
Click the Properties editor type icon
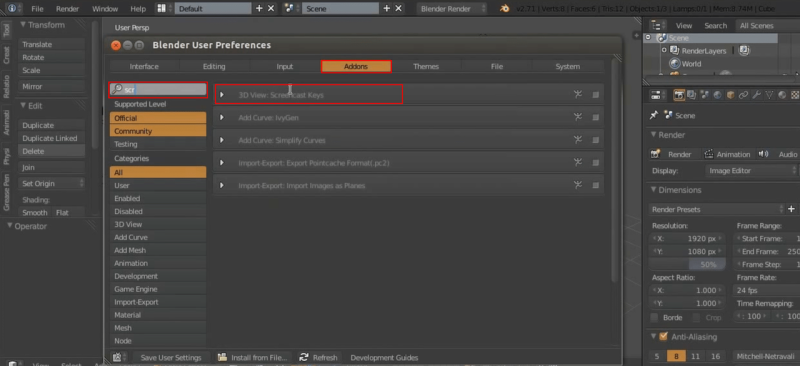tap(658, 95)
